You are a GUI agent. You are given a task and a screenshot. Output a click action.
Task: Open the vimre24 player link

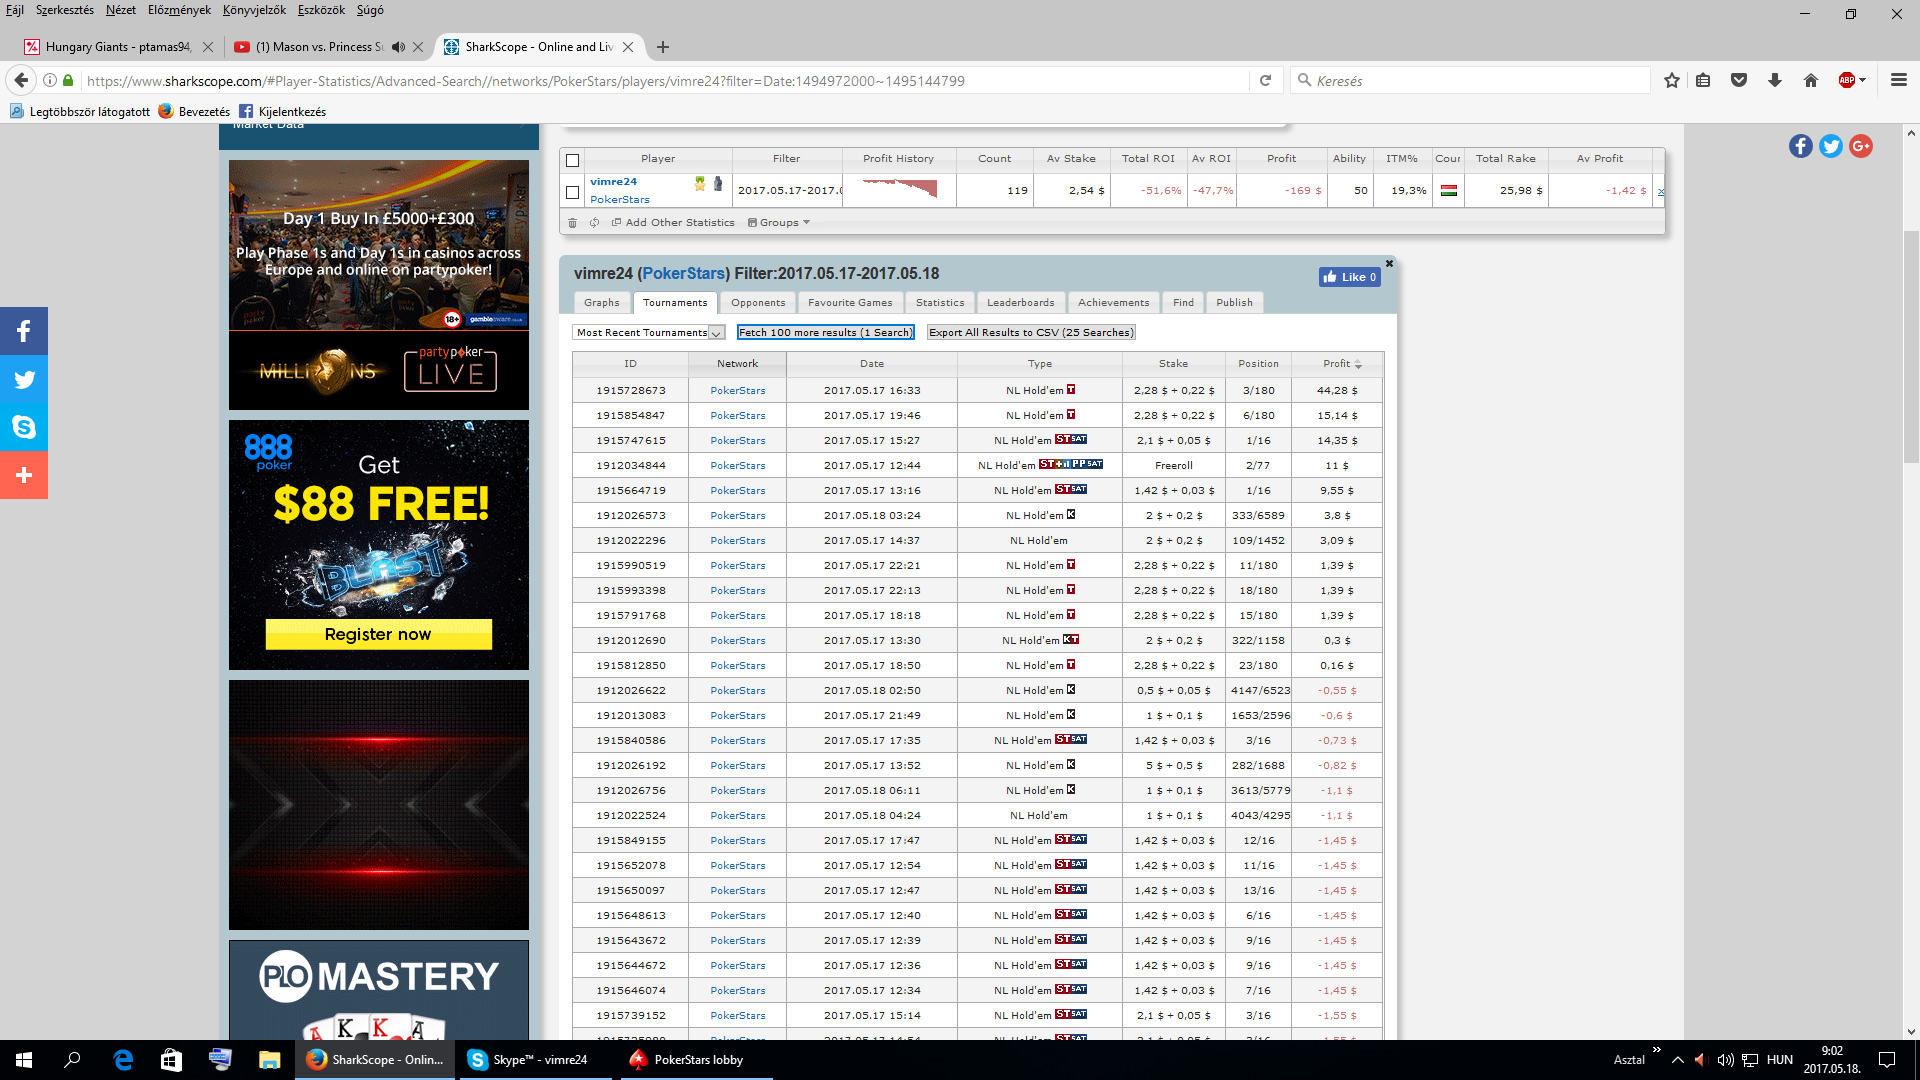tap(613, 182)
